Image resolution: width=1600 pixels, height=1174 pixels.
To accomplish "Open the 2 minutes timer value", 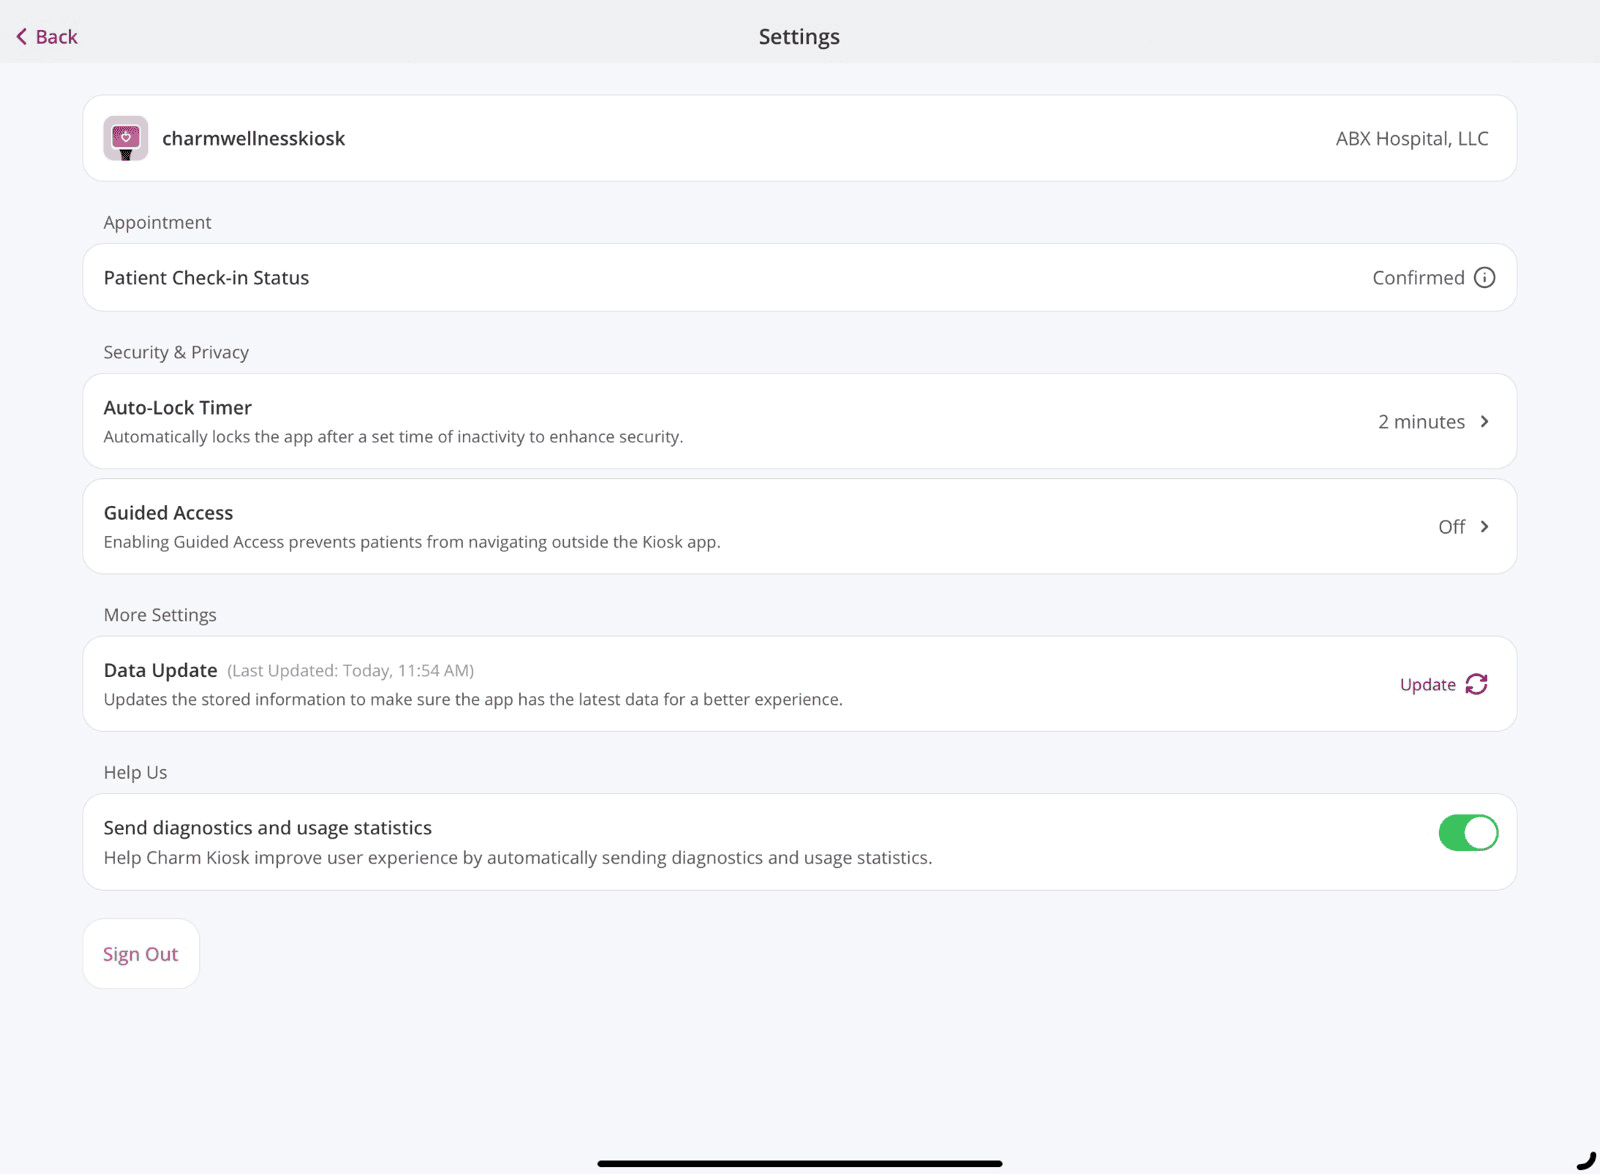I will (1420, 422).
